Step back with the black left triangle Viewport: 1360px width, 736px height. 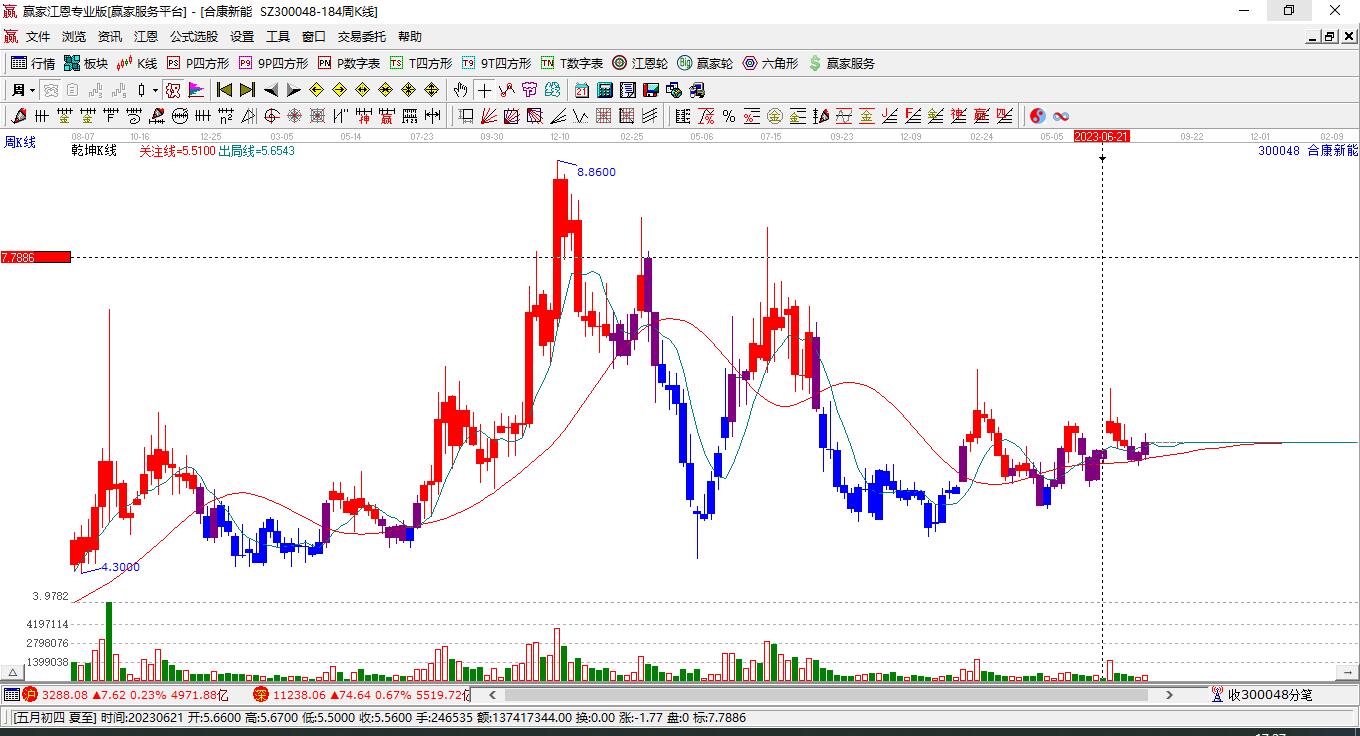click(x=271, y=90)
